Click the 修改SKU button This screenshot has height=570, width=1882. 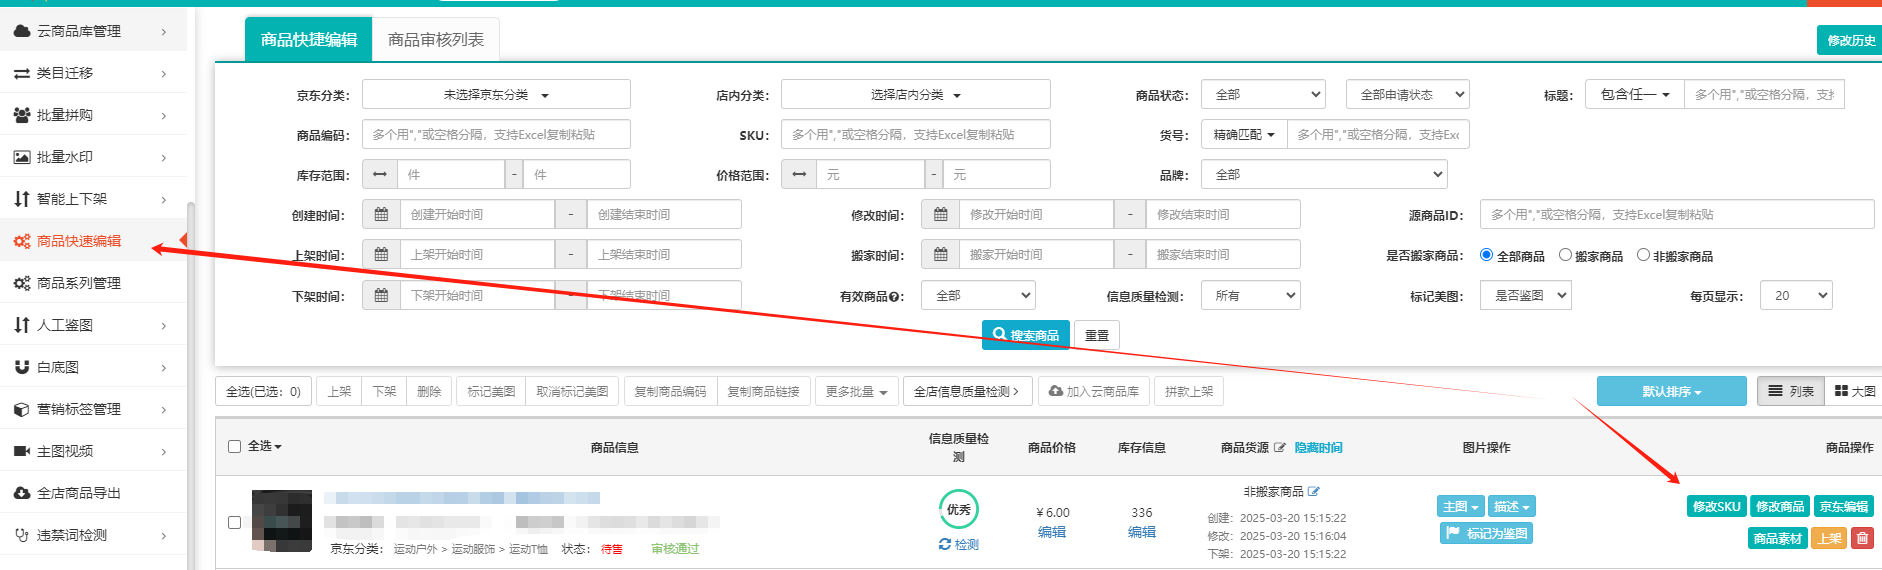[x=1716, y=507]
